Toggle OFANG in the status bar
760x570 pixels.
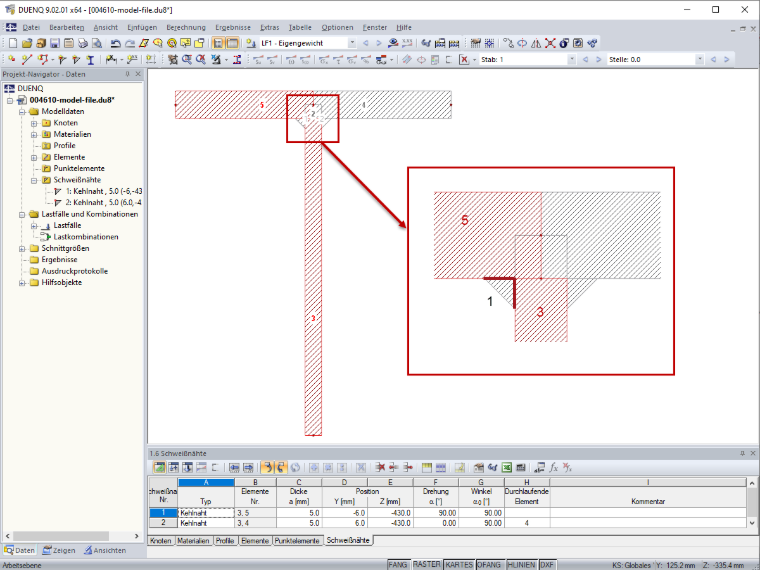(x=489, y=565)
